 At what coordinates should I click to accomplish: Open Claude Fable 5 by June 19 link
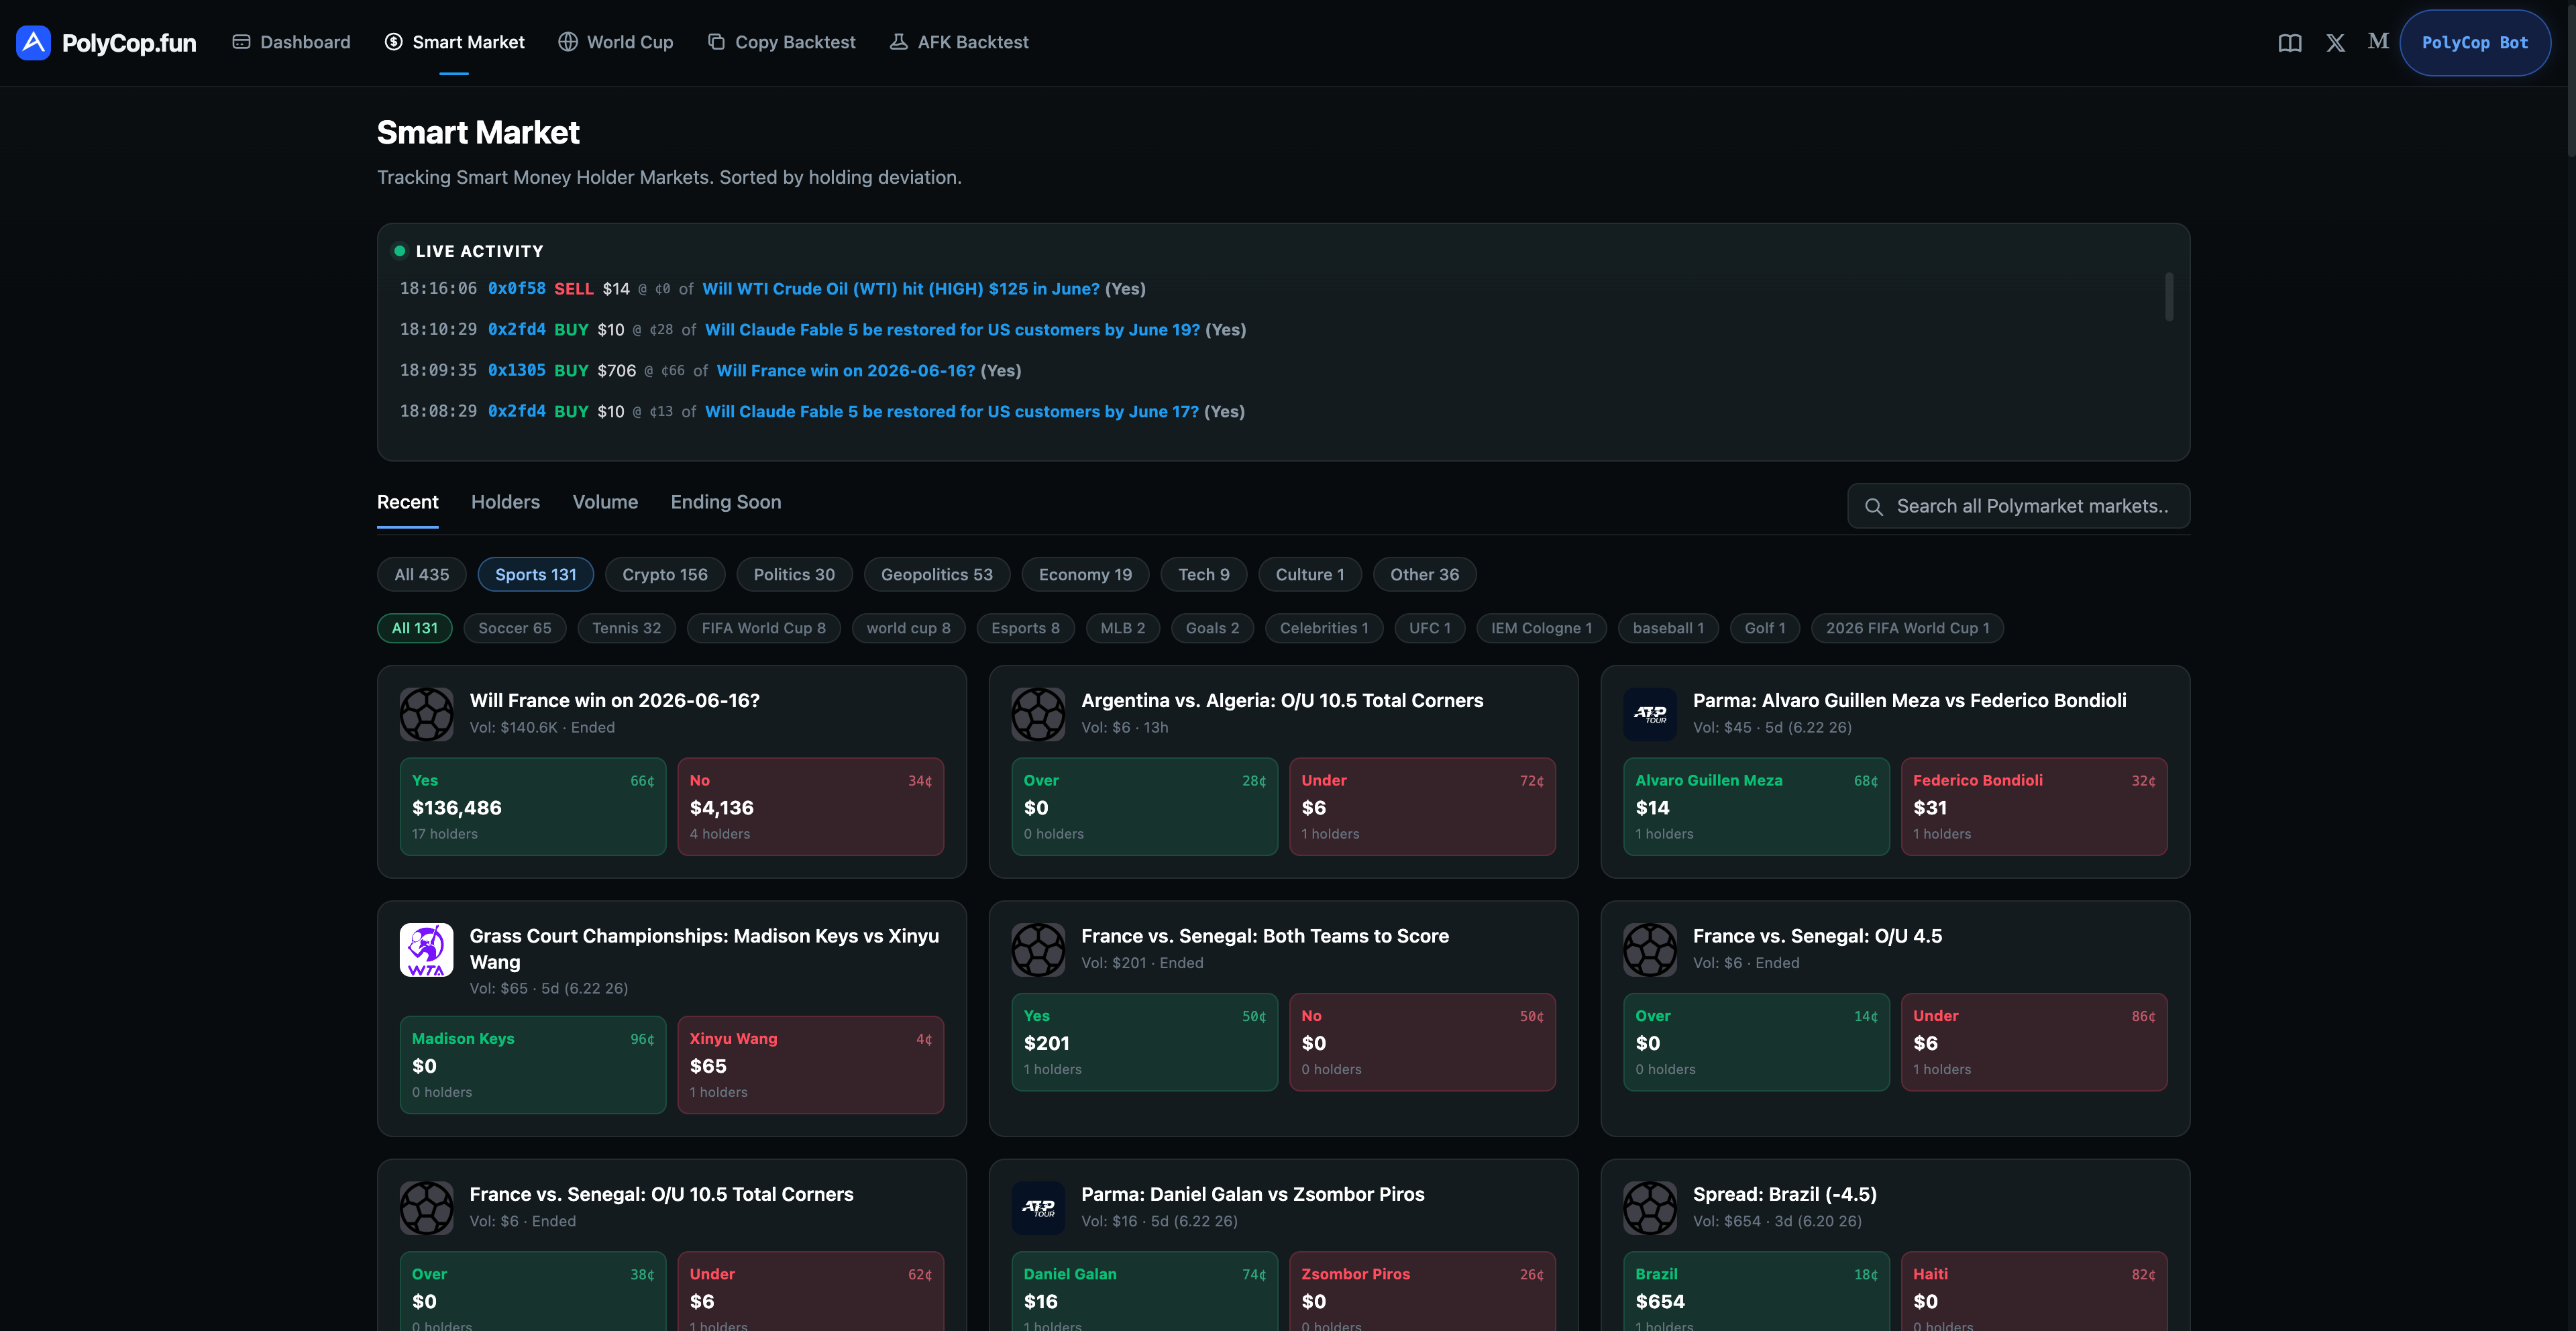click(952, 330)
